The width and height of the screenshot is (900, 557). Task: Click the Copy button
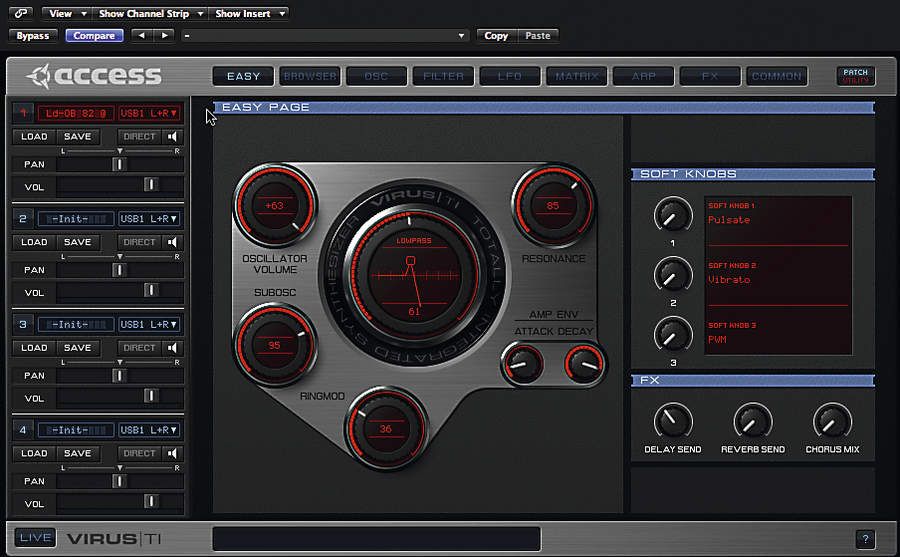(496, 36)
